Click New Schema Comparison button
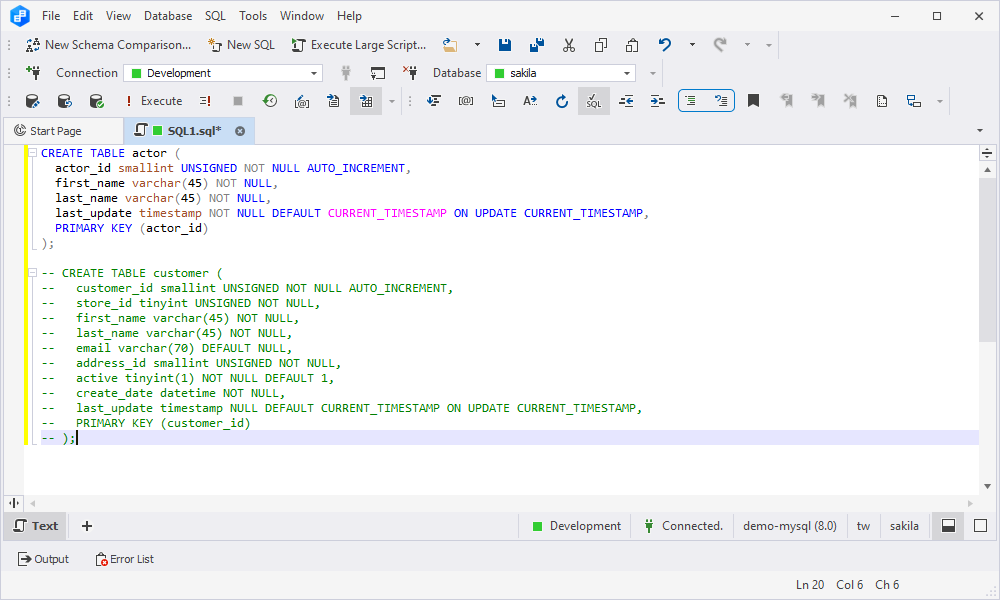1000x600 pixels. (108, 45)
